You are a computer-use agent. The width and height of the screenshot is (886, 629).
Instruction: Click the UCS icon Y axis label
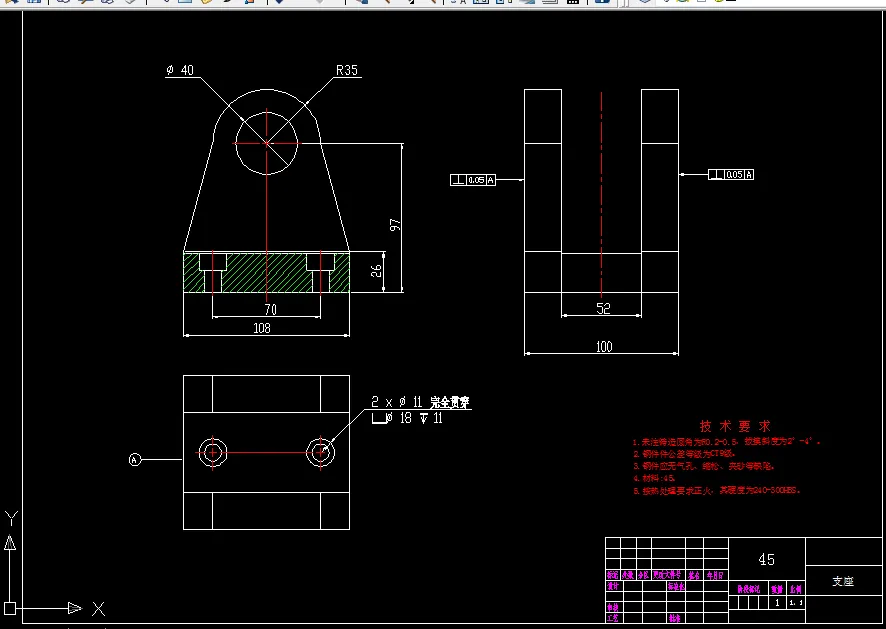coord(11,518)
